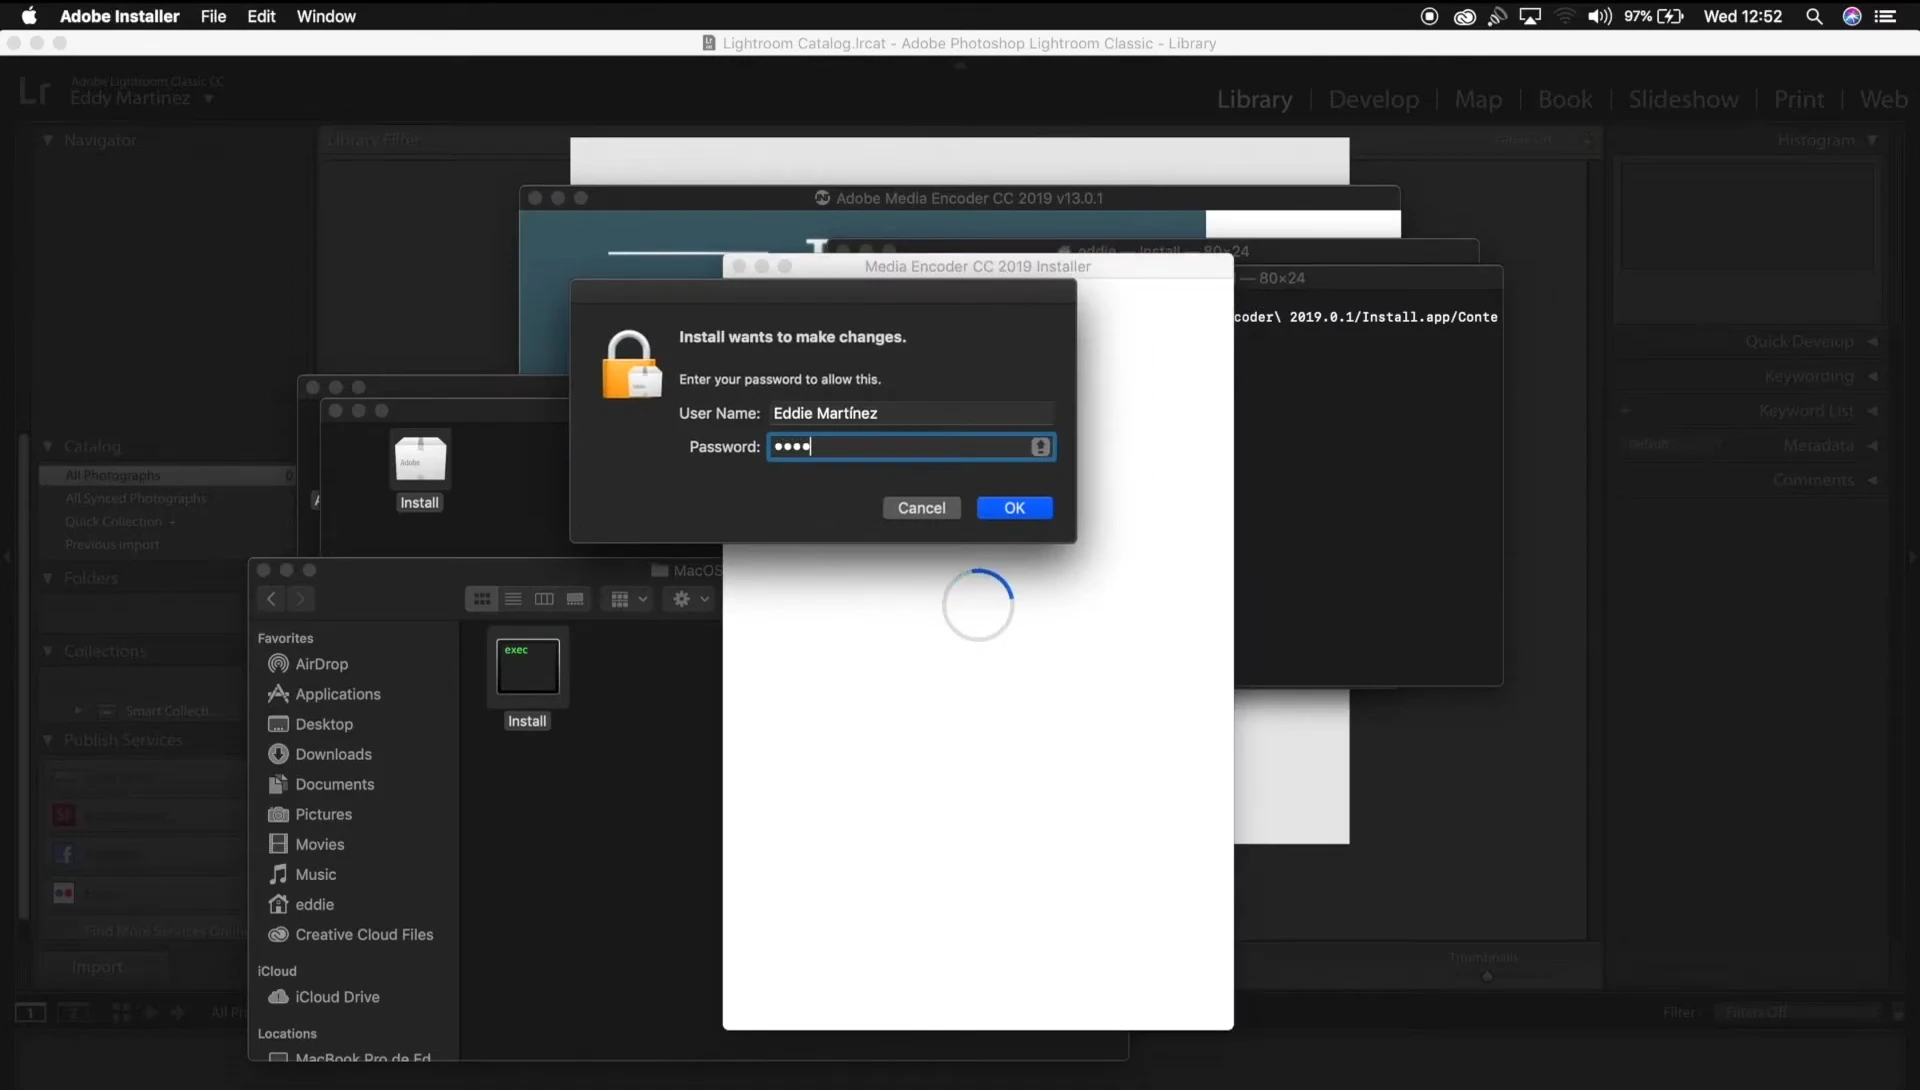Expand the Quick Develop panel
Viewport: 1920px width, 1090px height.
point(1872,342)
